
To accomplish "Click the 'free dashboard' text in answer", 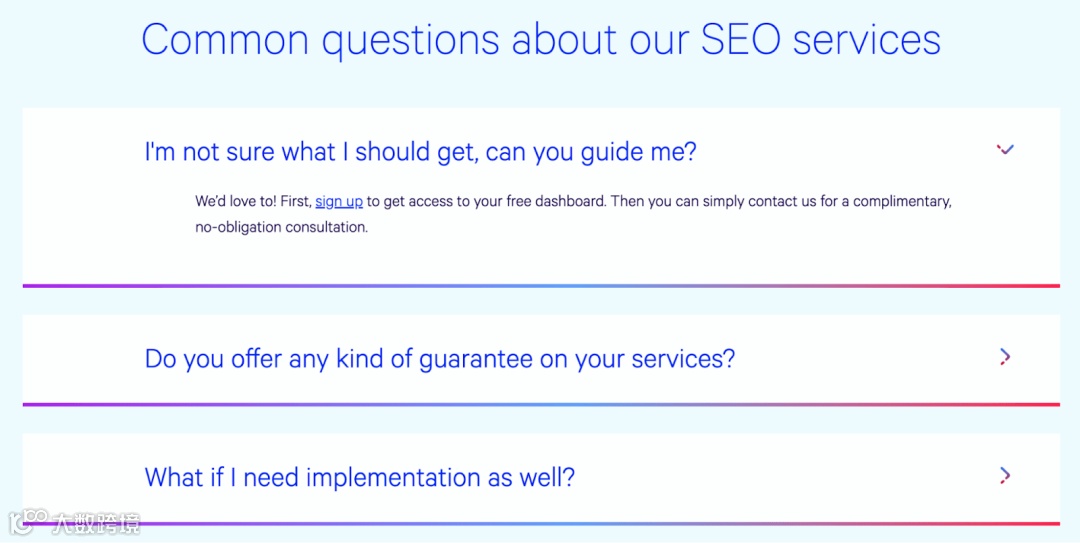I will point(555,201).
